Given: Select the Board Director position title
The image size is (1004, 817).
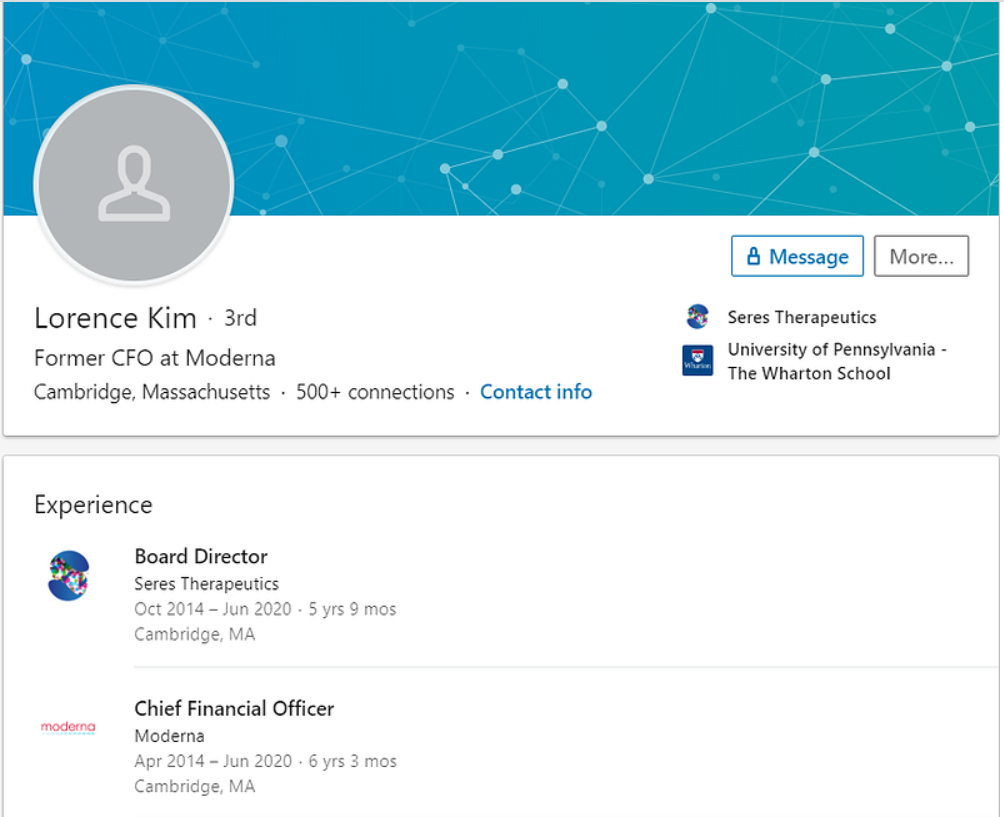Looking at the screenshot, I should coord(201,556).
